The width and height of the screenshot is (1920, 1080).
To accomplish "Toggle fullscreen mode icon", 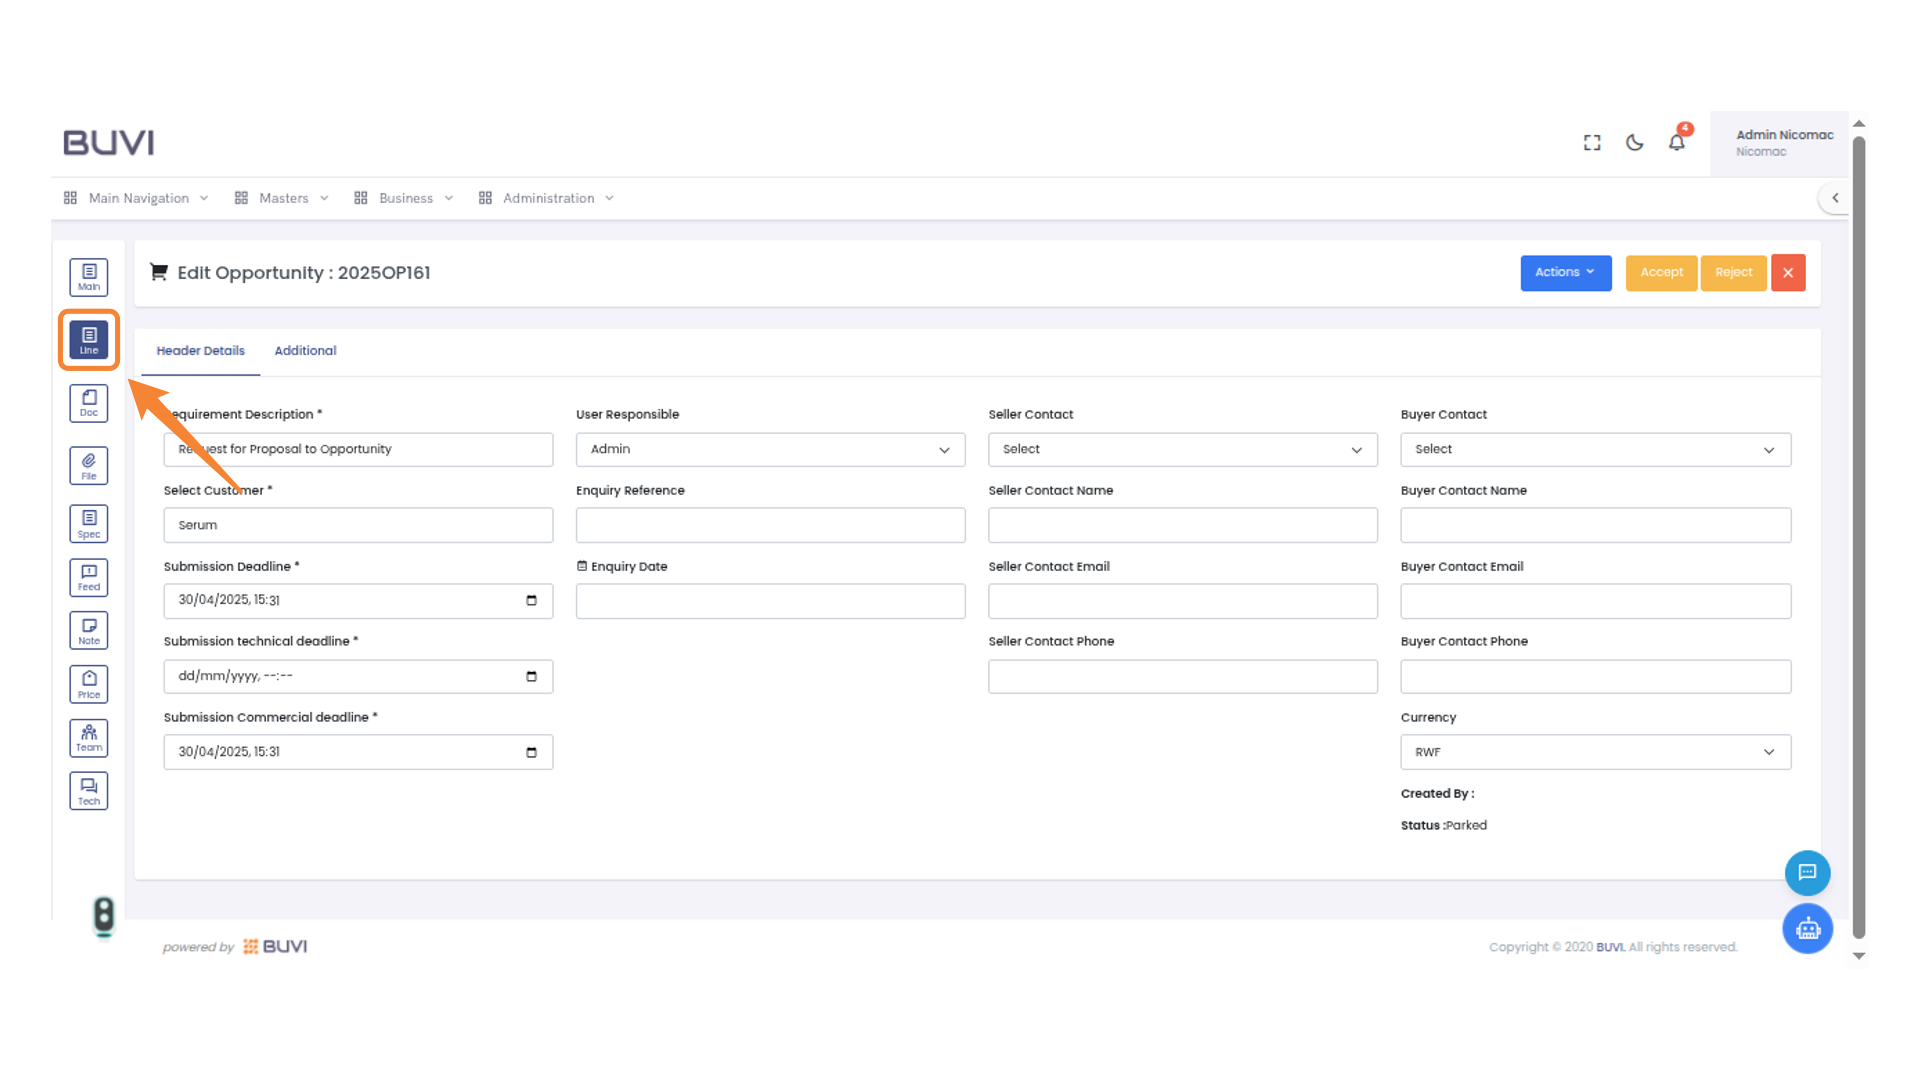I will coord(1592,143).
